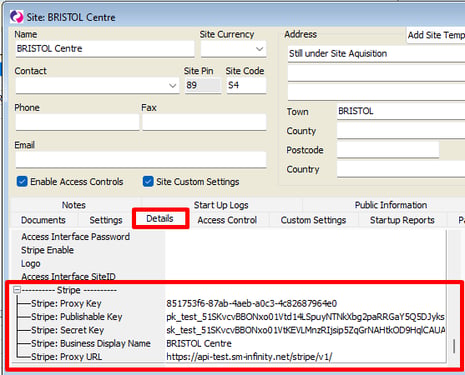Click the Site Code field showing S4
Viewport: 465px width, 375px height.
tap(246, 85)
